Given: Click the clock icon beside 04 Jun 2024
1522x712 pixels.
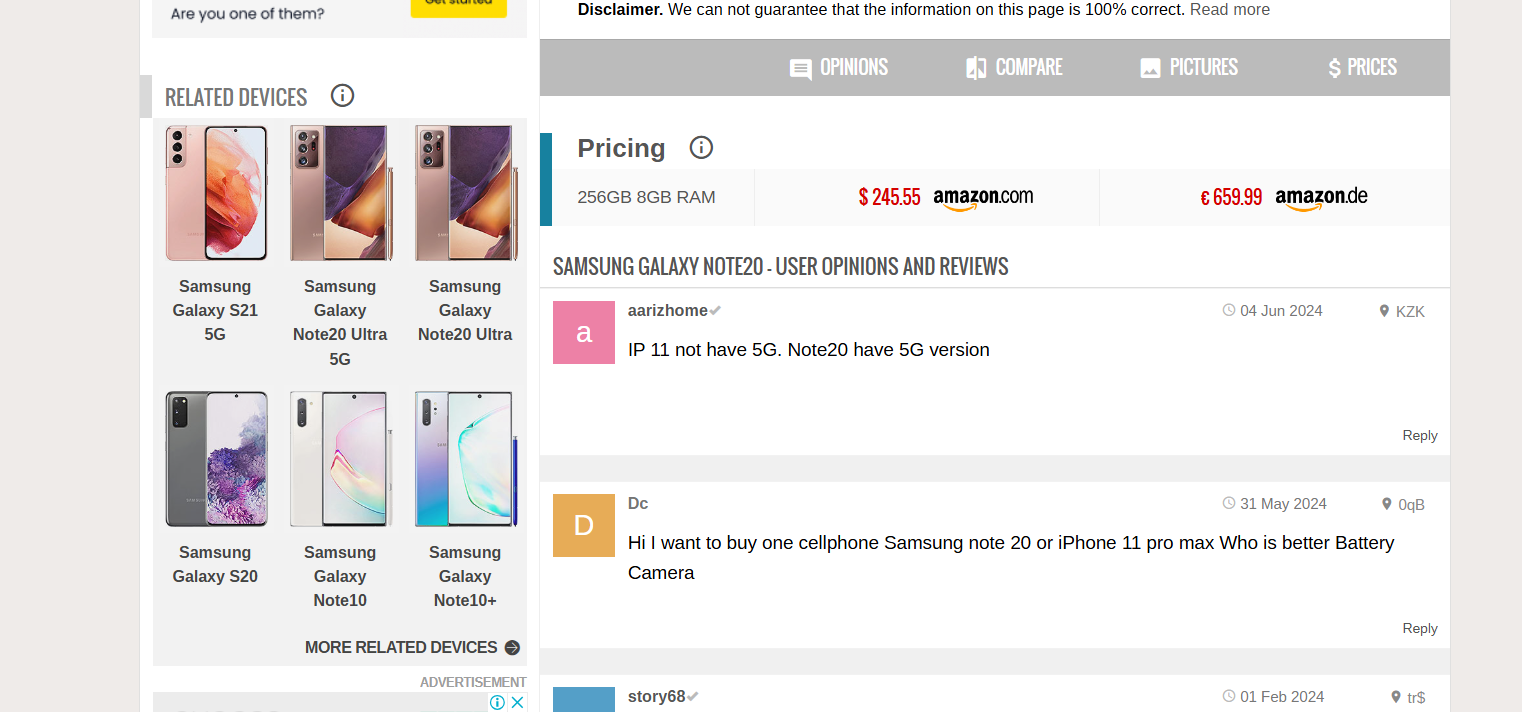Looking at the screenshot, I should tap(1229, 310).
